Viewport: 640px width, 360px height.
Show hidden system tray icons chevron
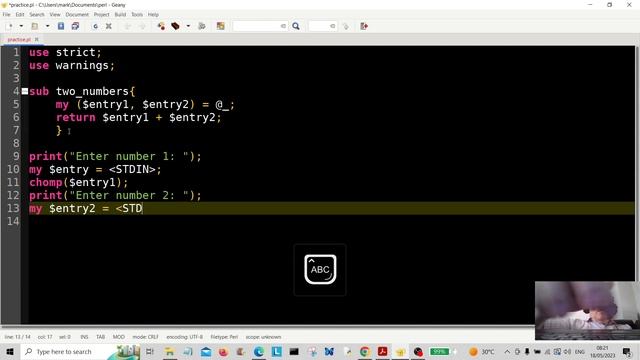(507, 351)
